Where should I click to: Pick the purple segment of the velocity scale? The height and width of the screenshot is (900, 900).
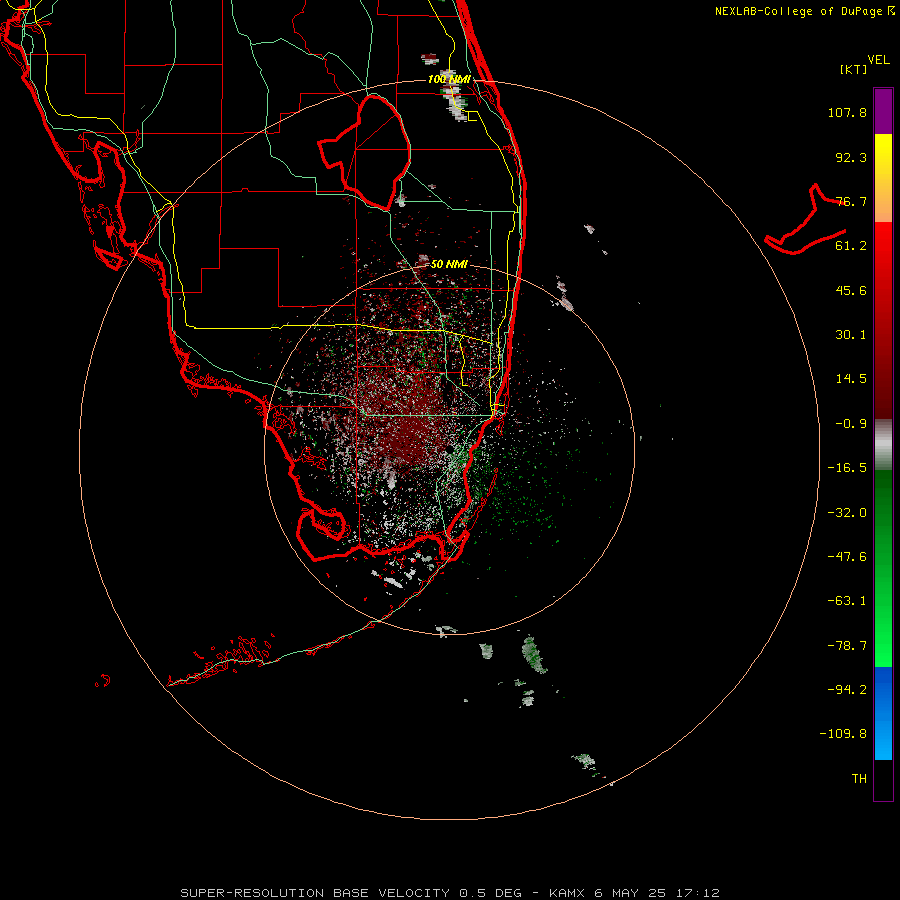pos(883,111)
